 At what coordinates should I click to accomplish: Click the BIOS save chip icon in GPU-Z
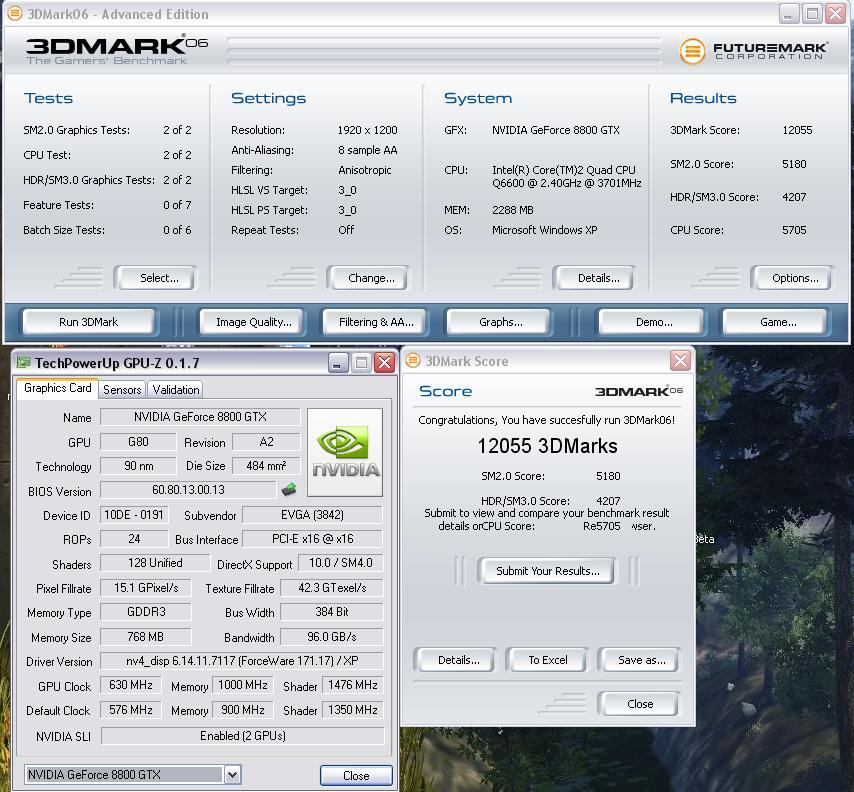[289, 489]
